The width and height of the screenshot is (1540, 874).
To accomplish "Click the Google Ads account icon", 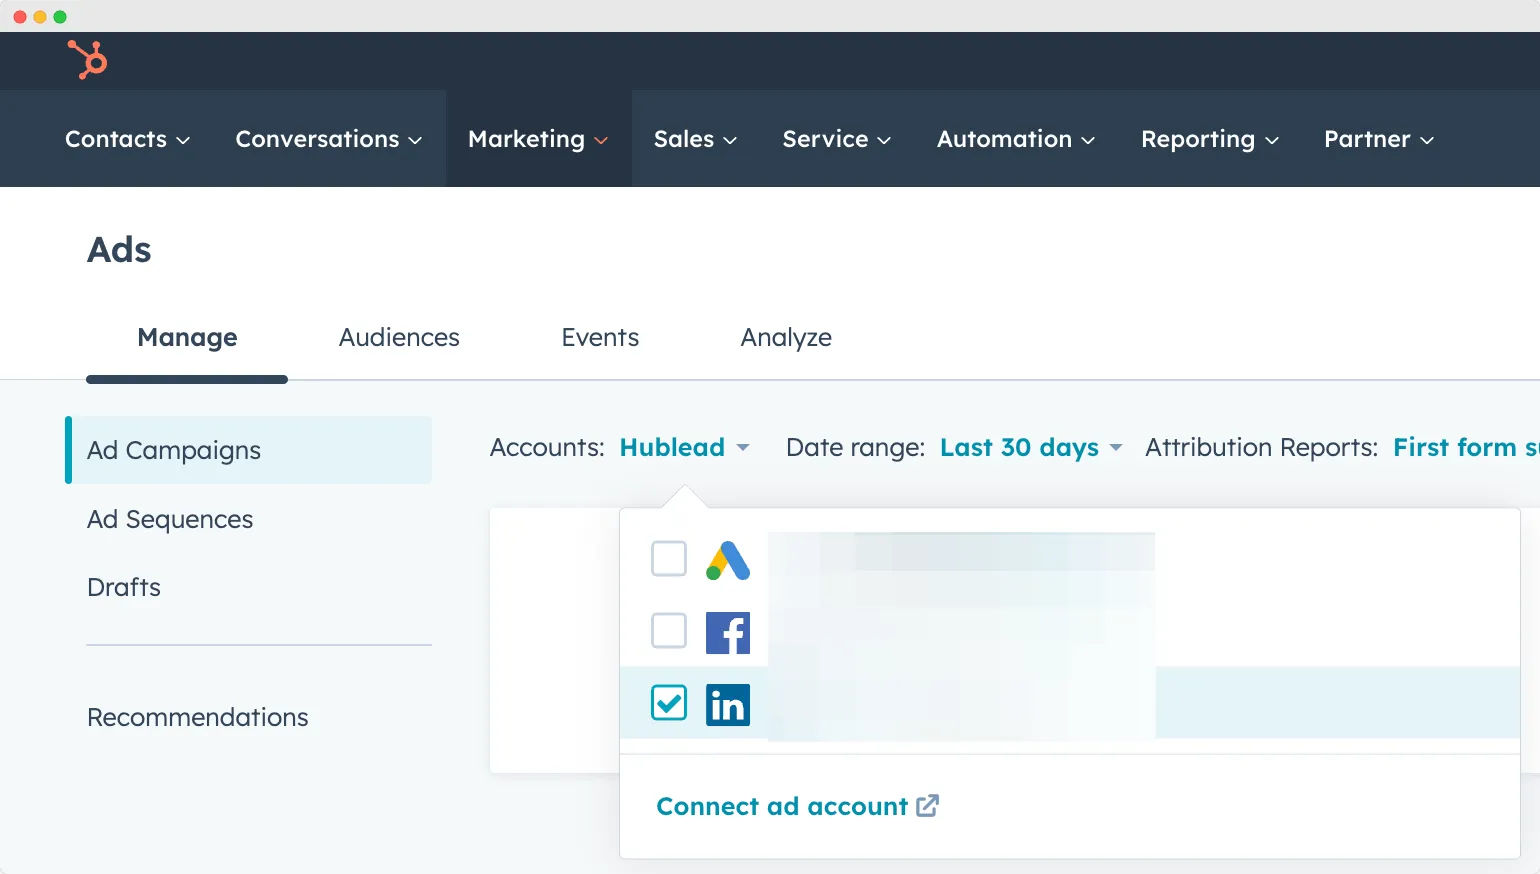I will (727, 560).
